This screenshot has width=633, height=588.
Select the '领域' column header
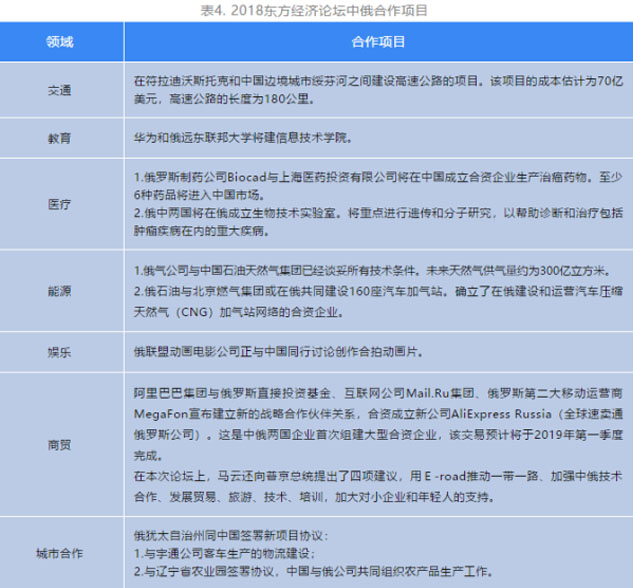(x=60, y=42)
